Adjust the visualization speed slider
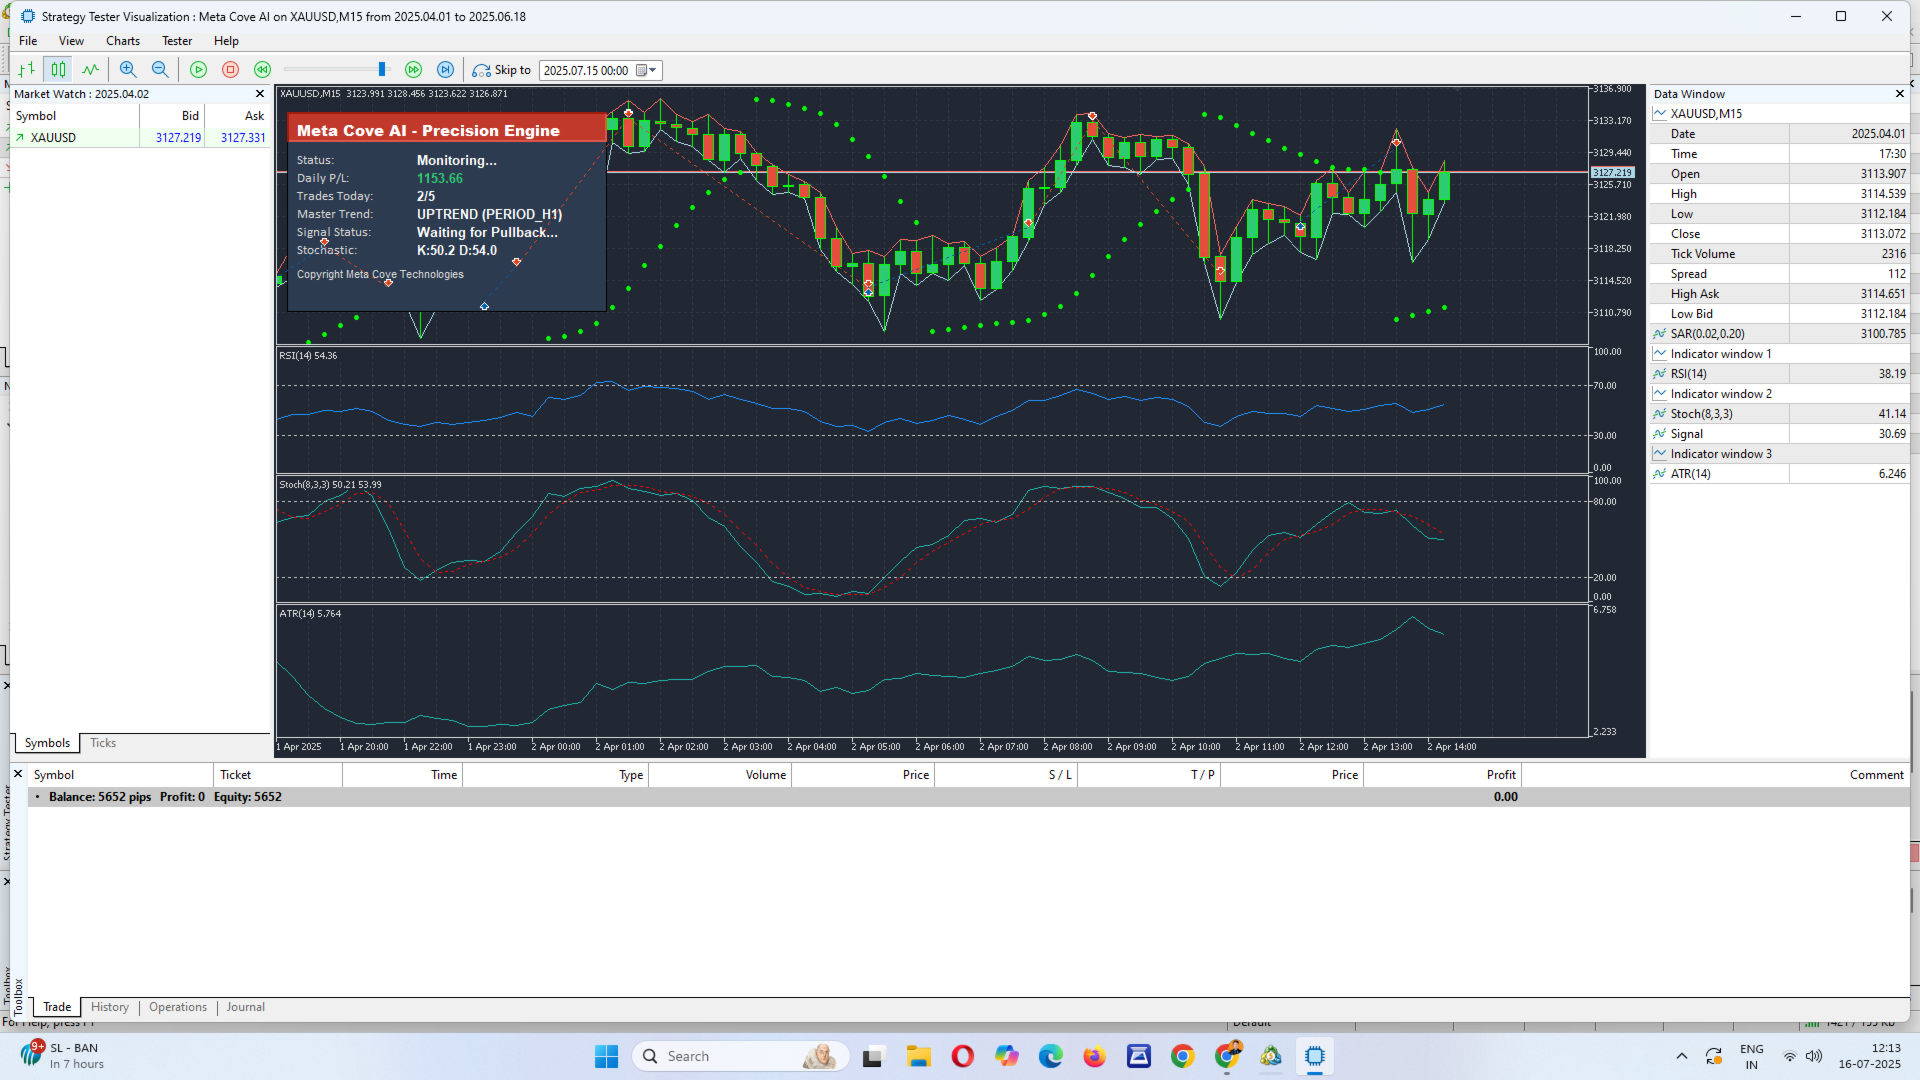 click(382, 70)
